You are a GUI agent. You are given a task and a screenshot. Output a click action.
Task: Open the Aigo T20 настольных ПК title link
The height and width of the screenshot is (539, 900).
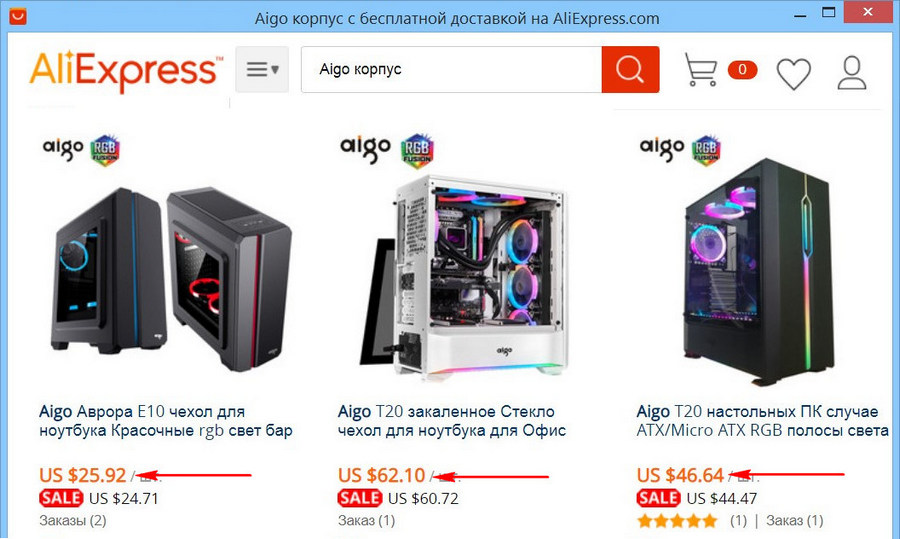(763, 421)
